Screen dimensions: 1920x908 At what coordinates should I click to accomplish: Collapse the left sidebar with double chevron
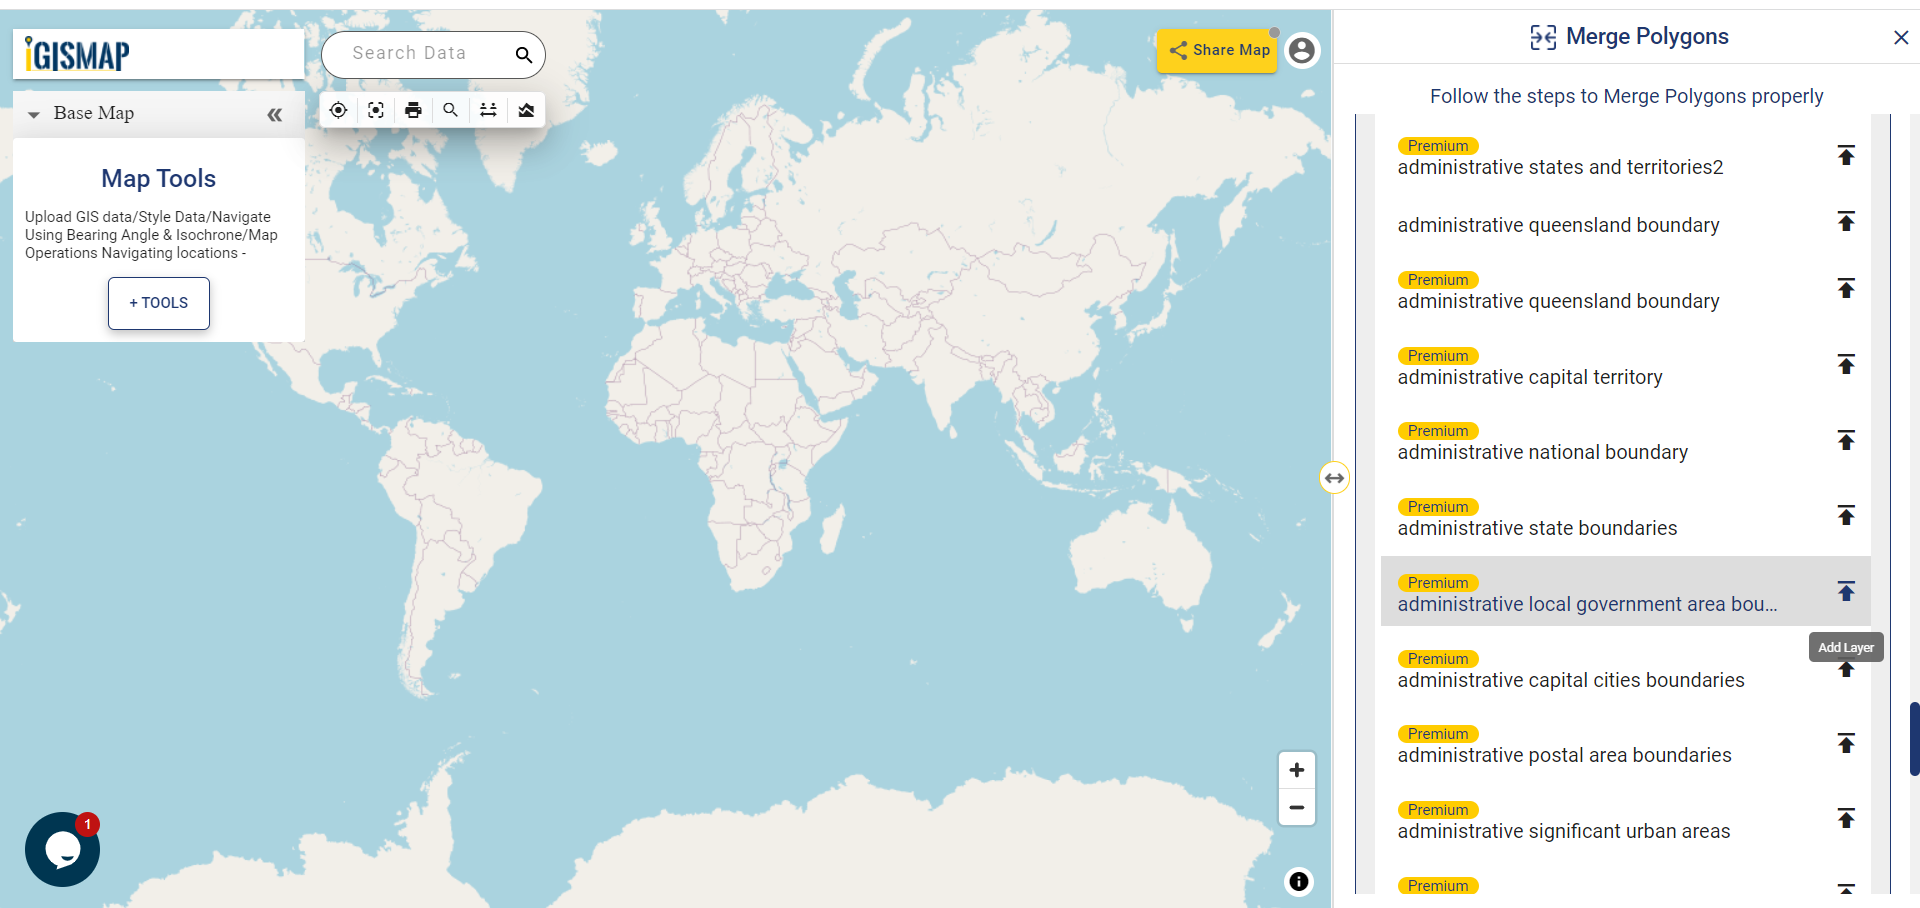pos(275,115)
